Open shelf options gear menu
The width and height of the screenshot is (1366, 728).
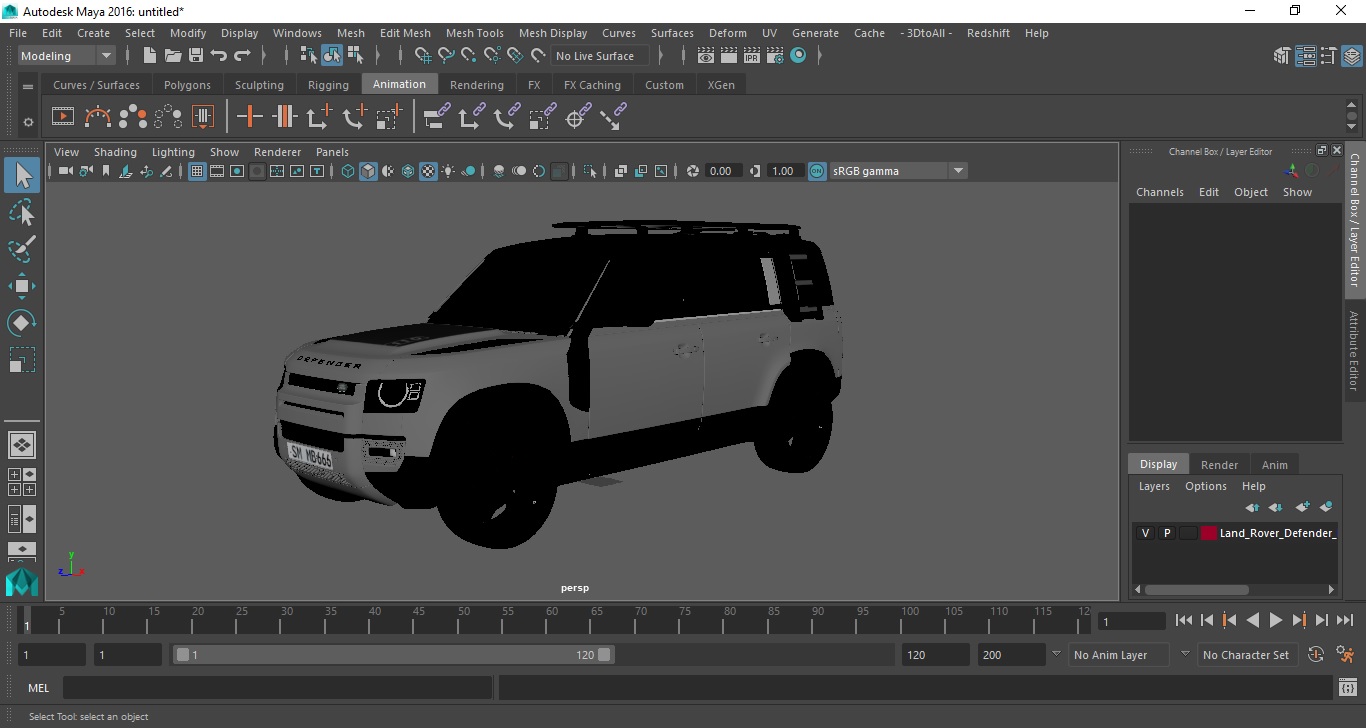pyautogui.click(x=28, y=122)
